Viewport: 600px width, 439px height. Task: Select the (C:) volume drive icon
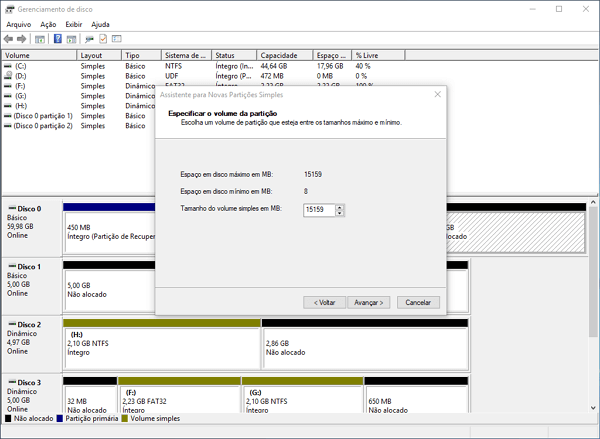click(9, 66)
